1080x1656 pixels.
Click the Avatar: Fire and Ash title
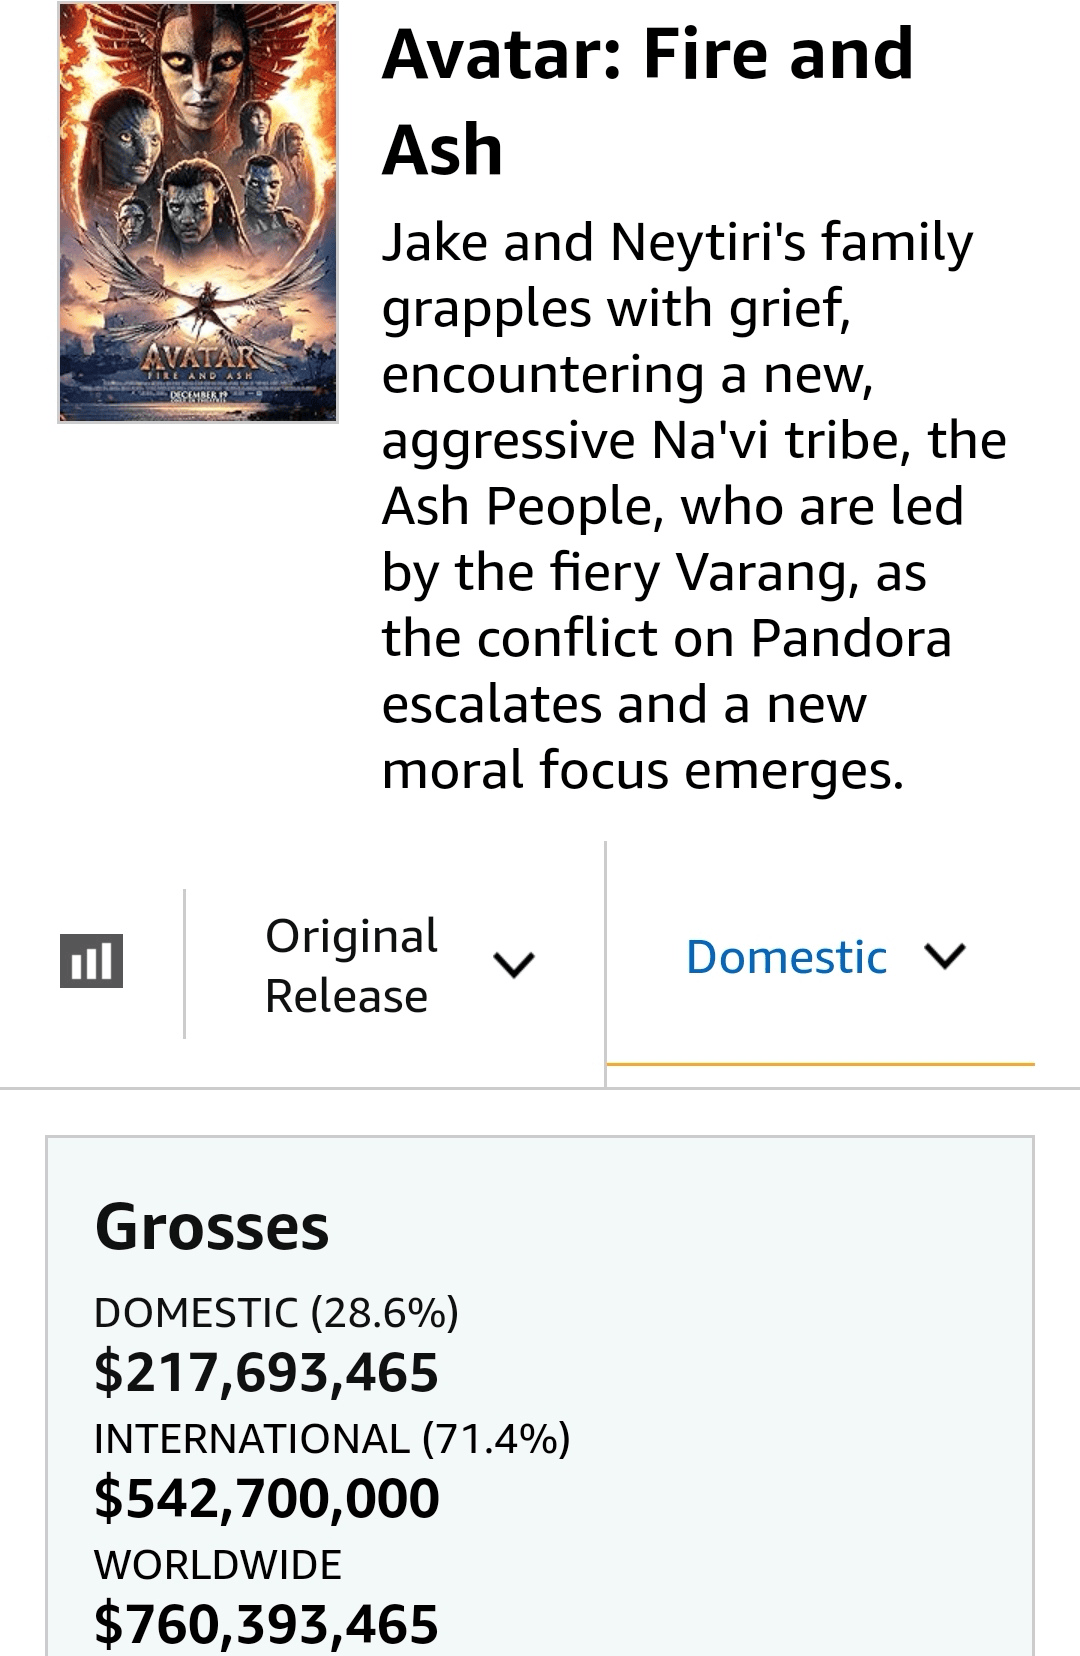coord(647,101)
